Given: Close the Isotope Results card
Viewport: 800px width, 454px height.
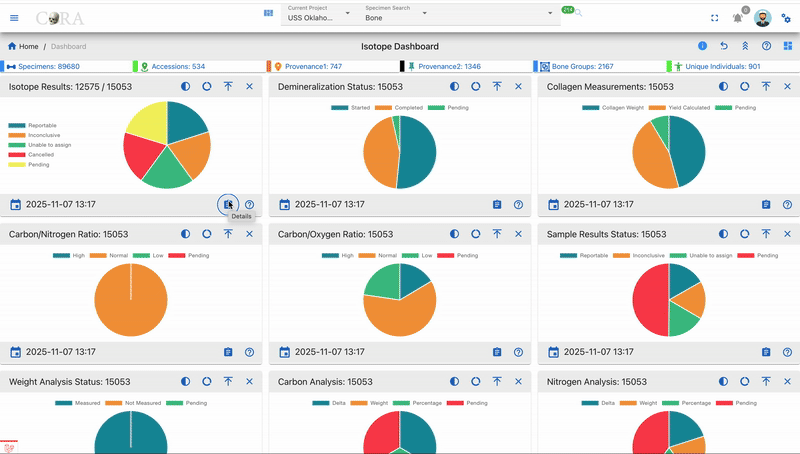Looking at the screenshot, I should [249, 86].
